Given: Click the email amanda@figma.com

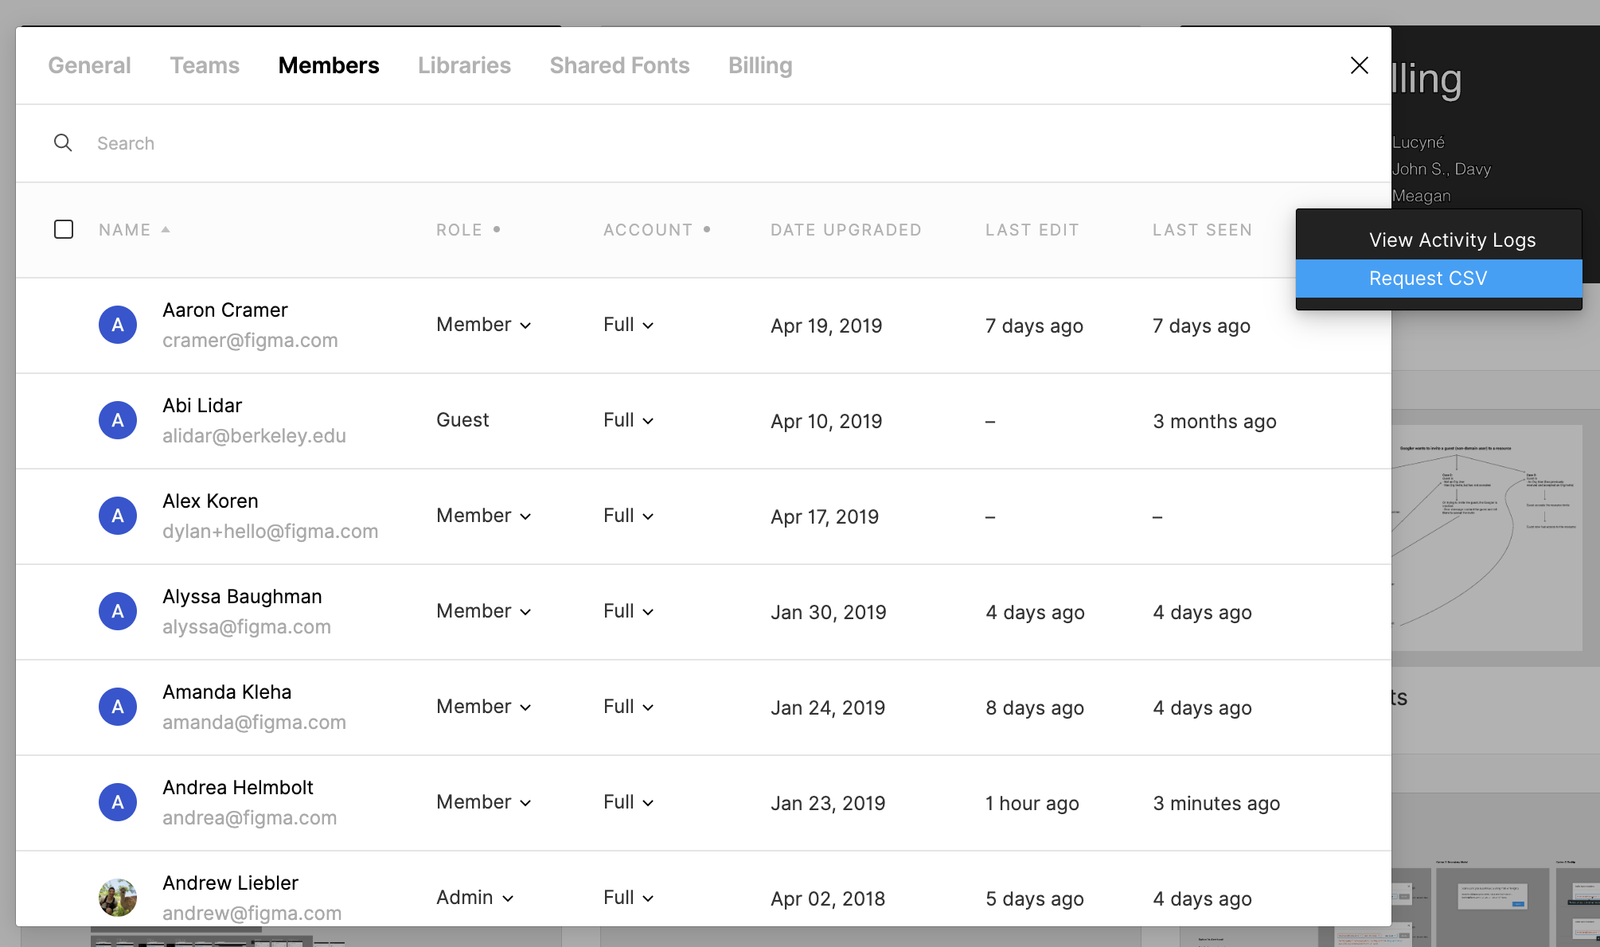Looking at the screenshot, I should click(x=254, y=722).
